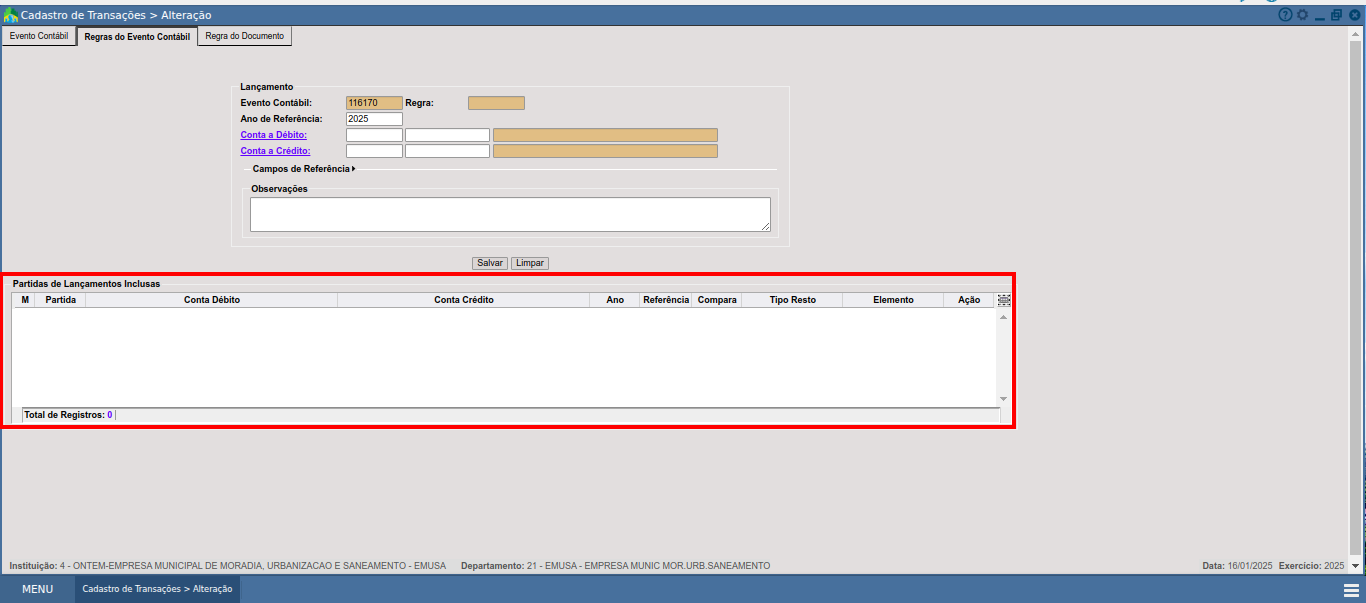Open the MENU button in bottom bar
The height and width of the screenshot is (603, 1366).
click(x=37, y=589)
